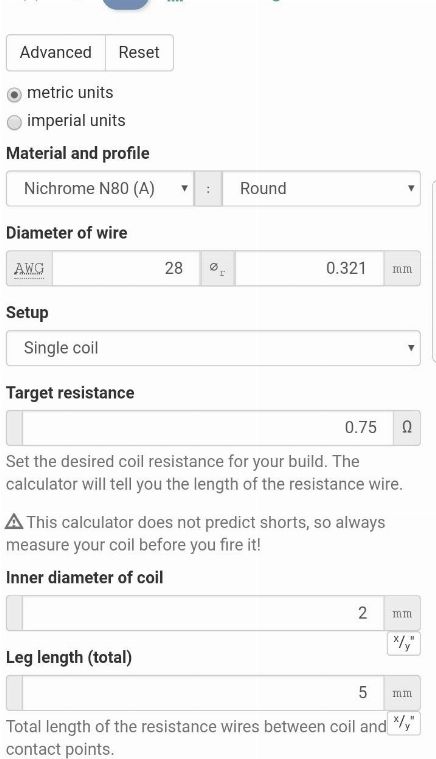Click the AWG value field showing 28
This screenshot has height=759, width=436.
pyautogui.click(x=126, y=268)
